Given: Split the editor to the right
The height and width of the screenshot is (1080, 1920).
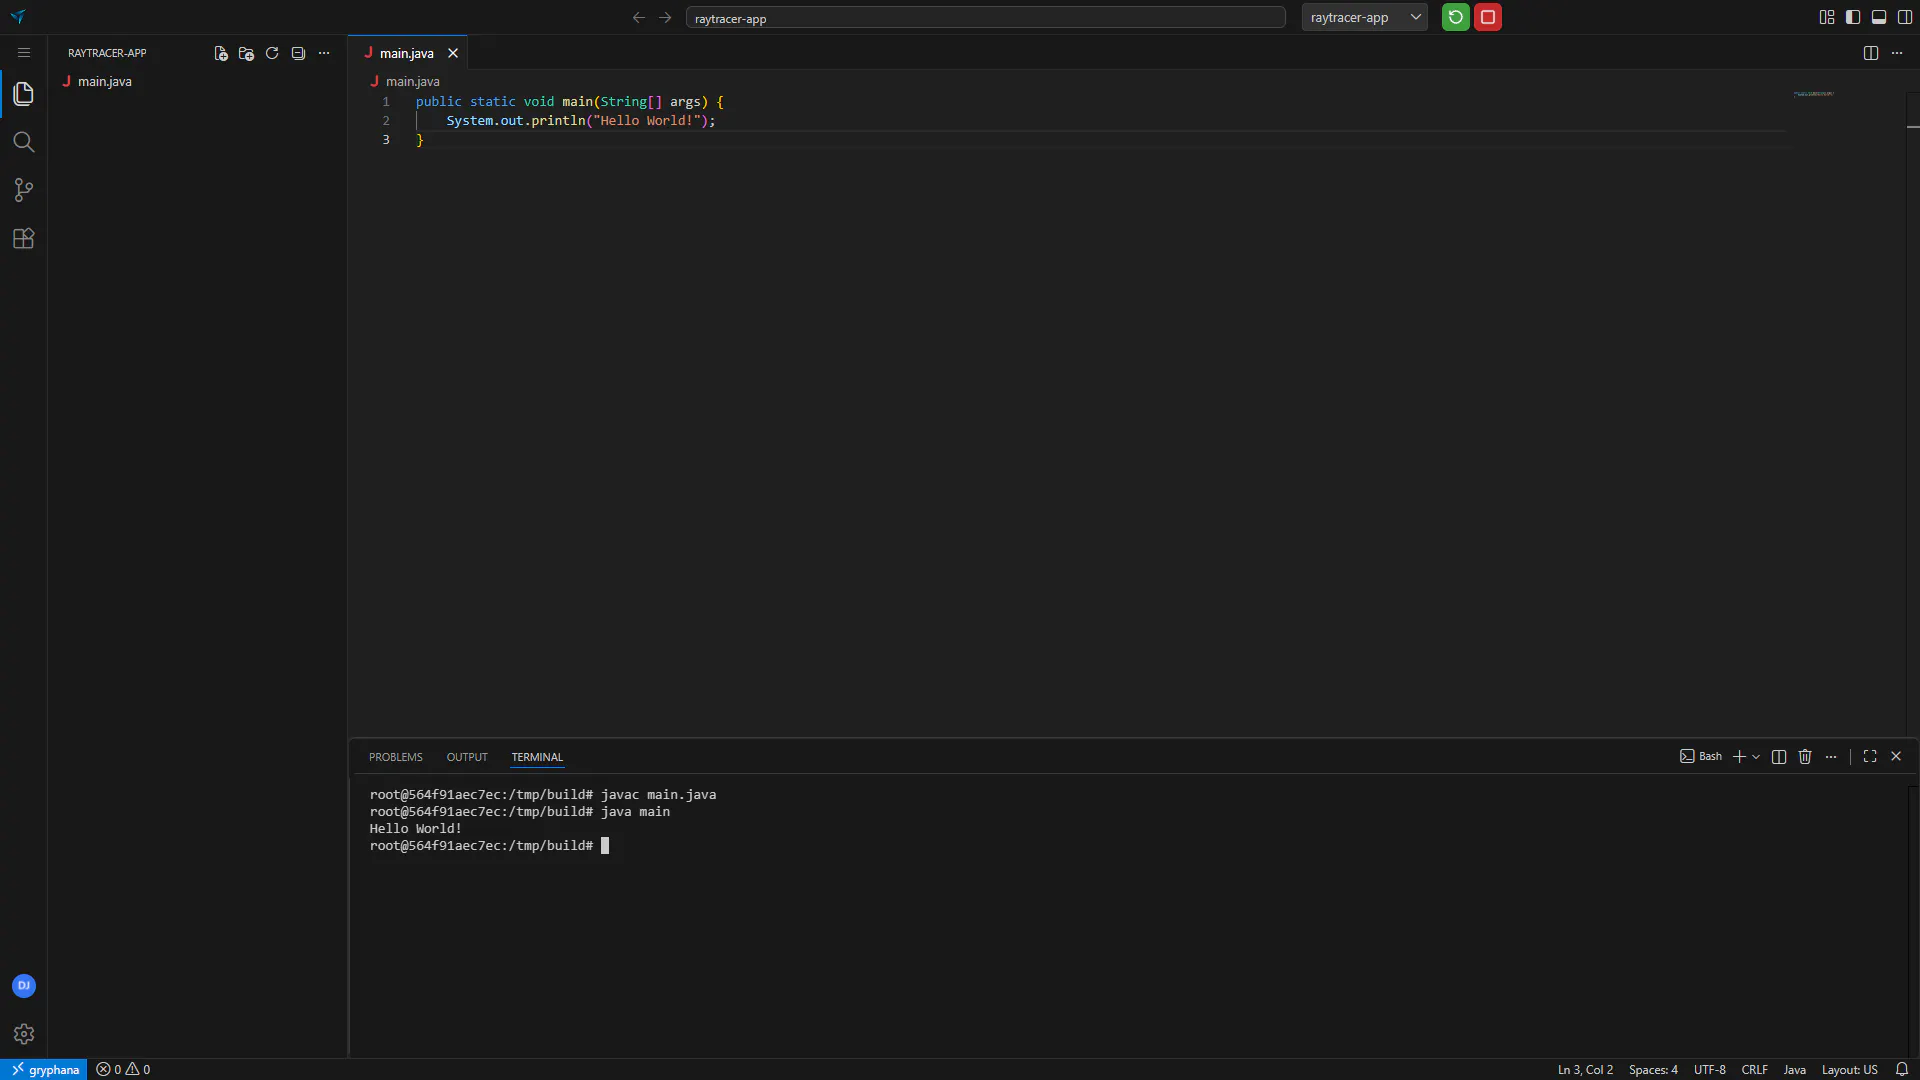Looking at the screenshot, I should 1871,53.
